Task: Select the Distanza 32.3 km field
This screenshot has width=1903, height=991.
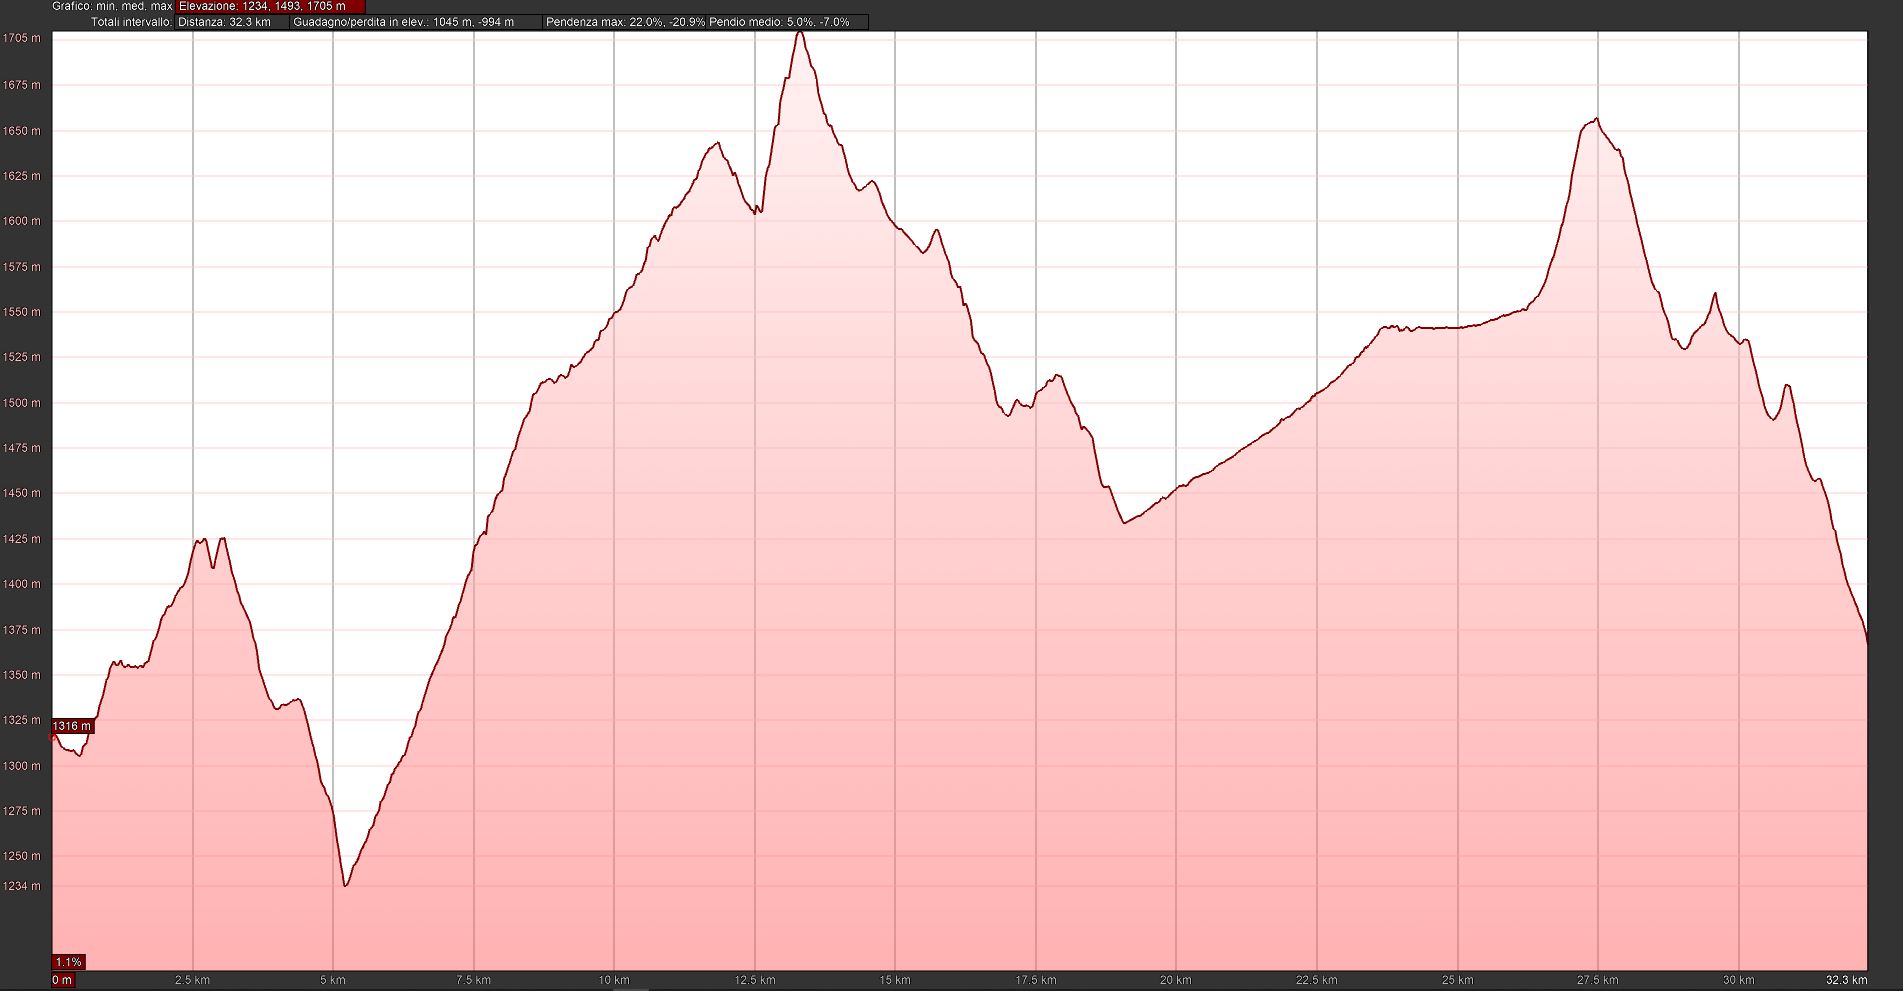Action: click(x=232, y=22)
